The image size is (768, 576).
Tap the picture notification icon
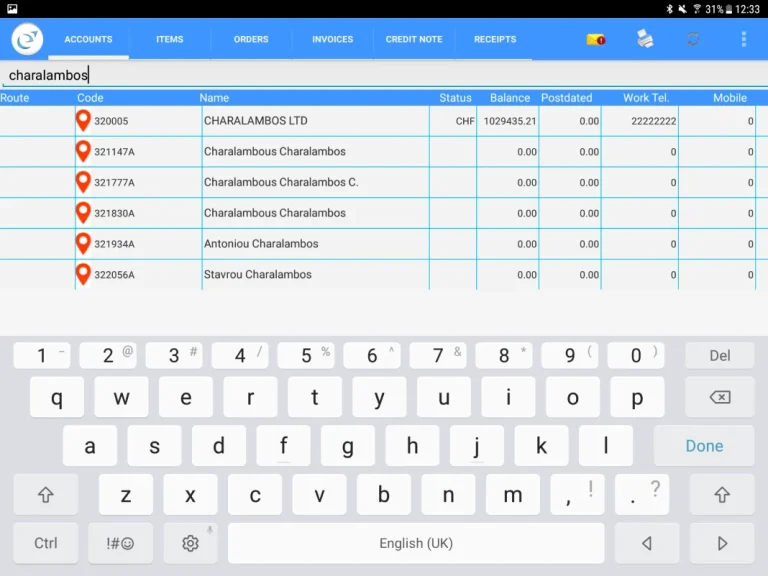click(12, 9)
